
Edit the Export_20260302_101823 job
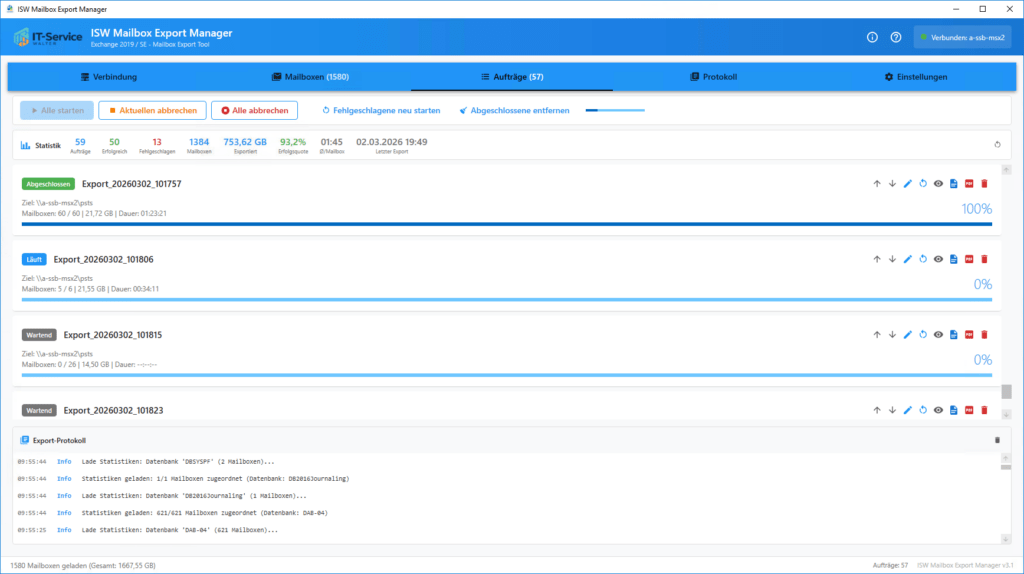908,411
